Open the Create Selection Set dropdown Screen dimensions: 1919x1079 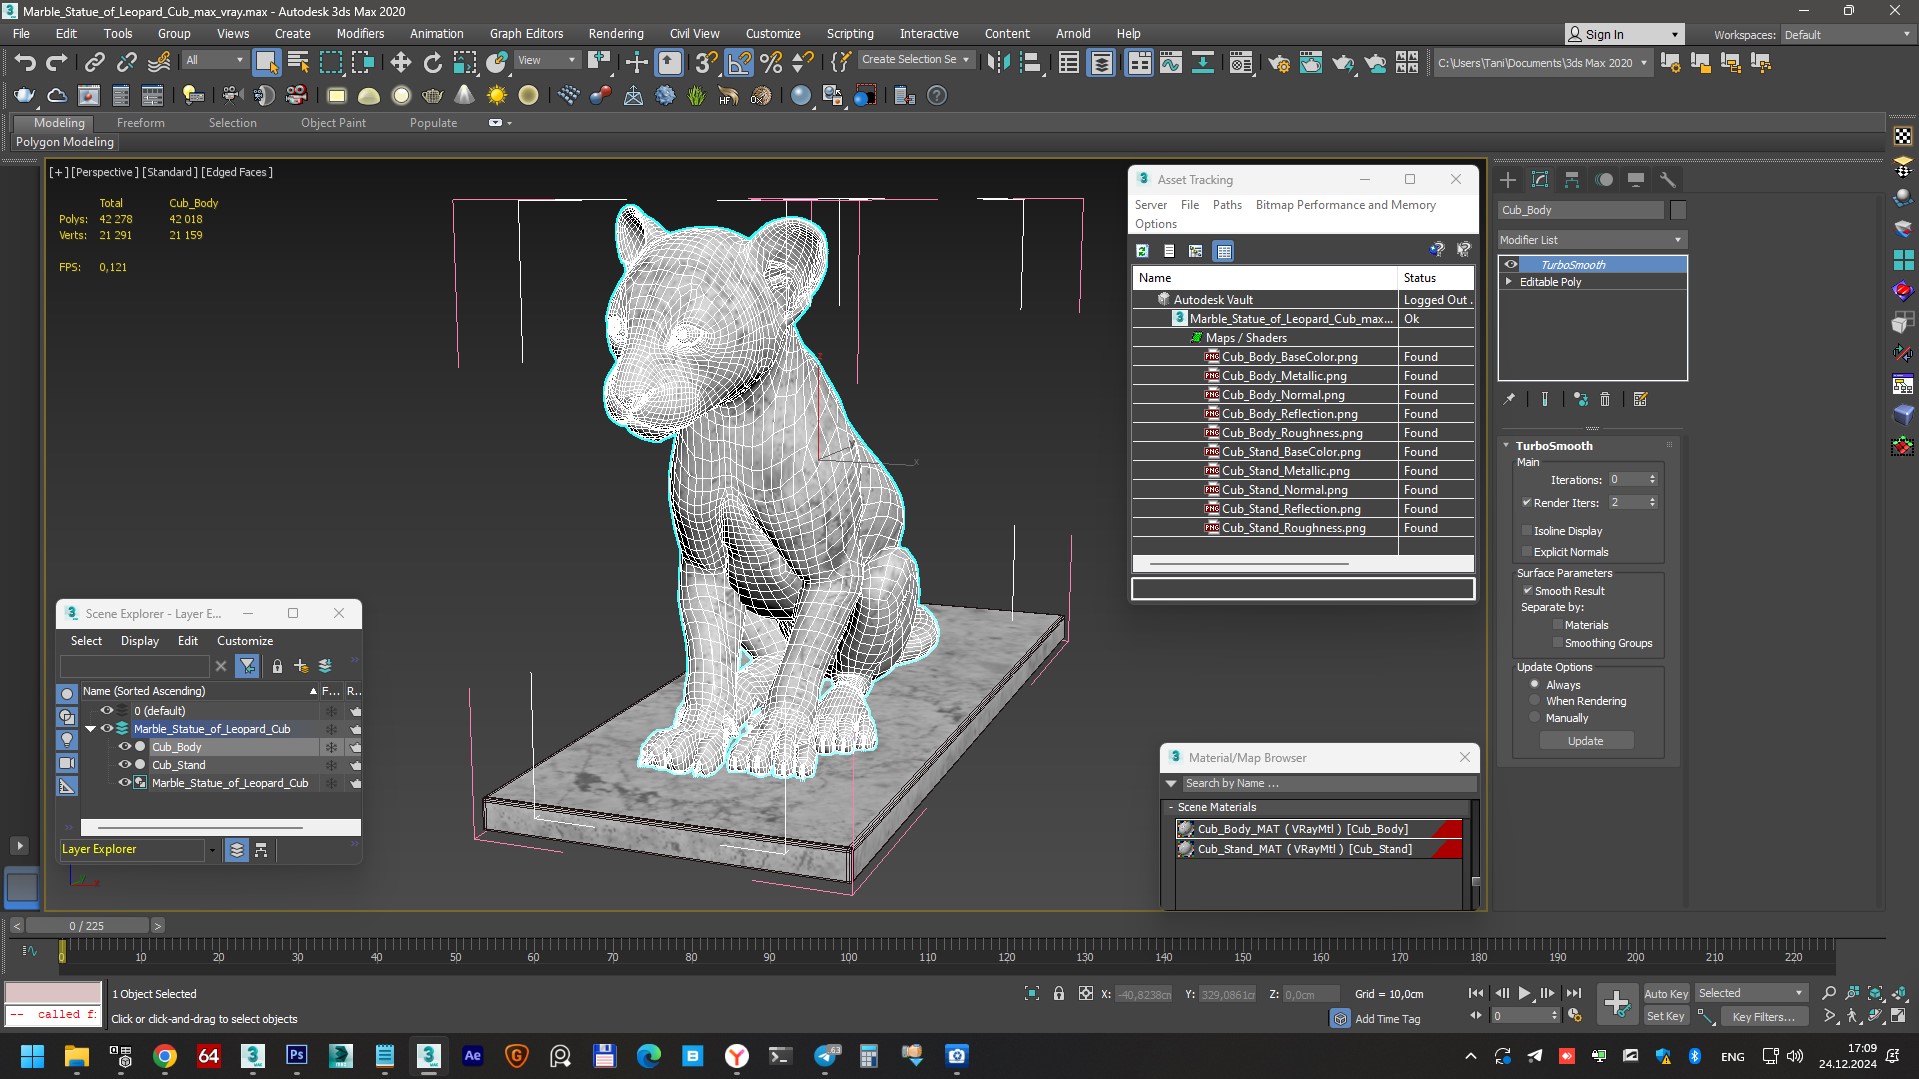pyautogui.click(x=917, y=60)
